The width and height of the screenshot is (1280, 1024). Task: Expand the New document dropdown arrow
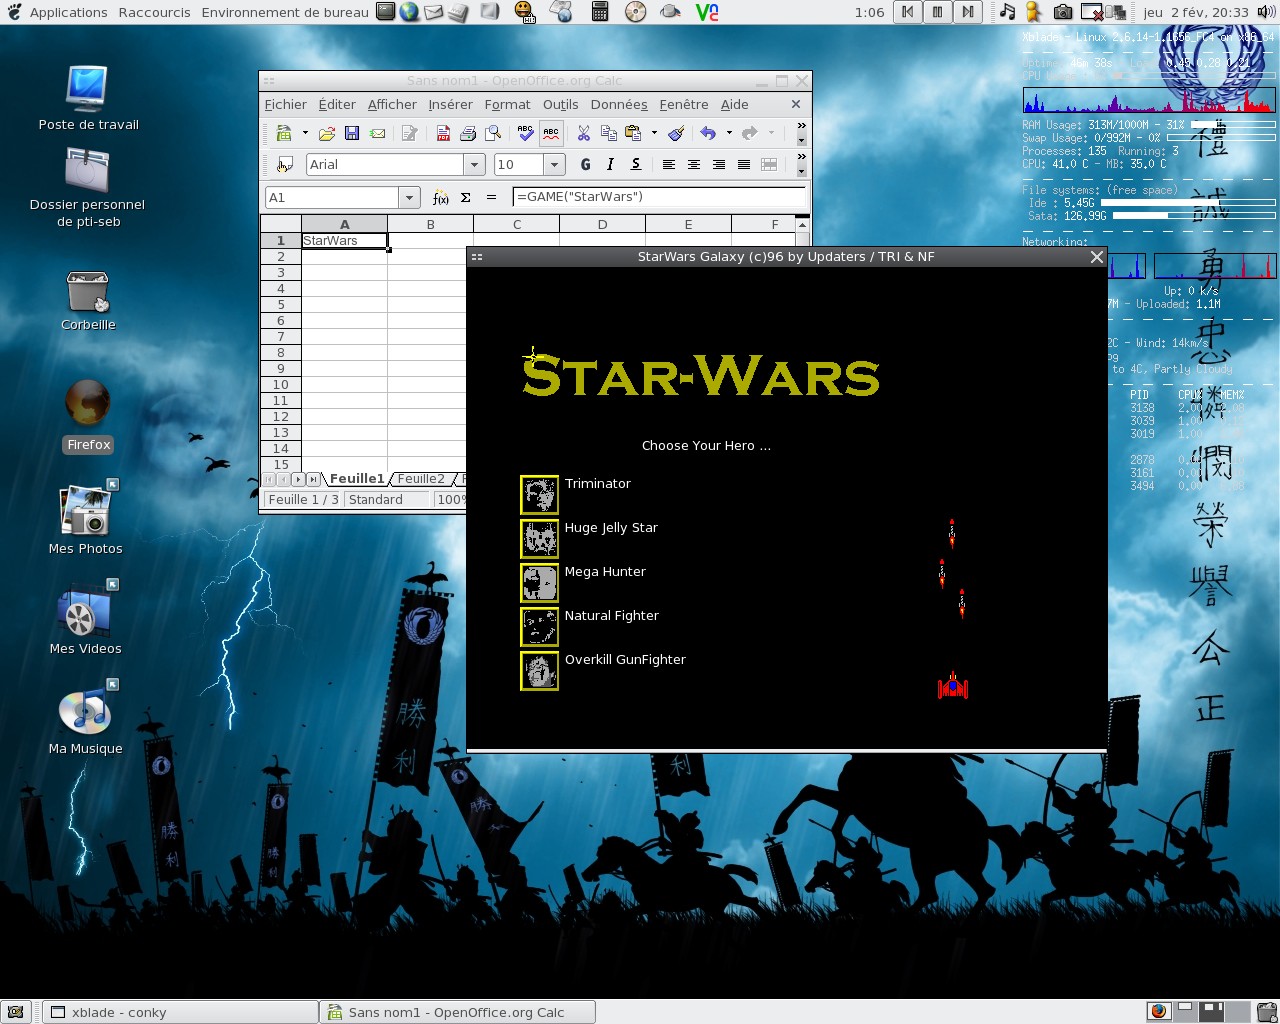coord(305,133)
